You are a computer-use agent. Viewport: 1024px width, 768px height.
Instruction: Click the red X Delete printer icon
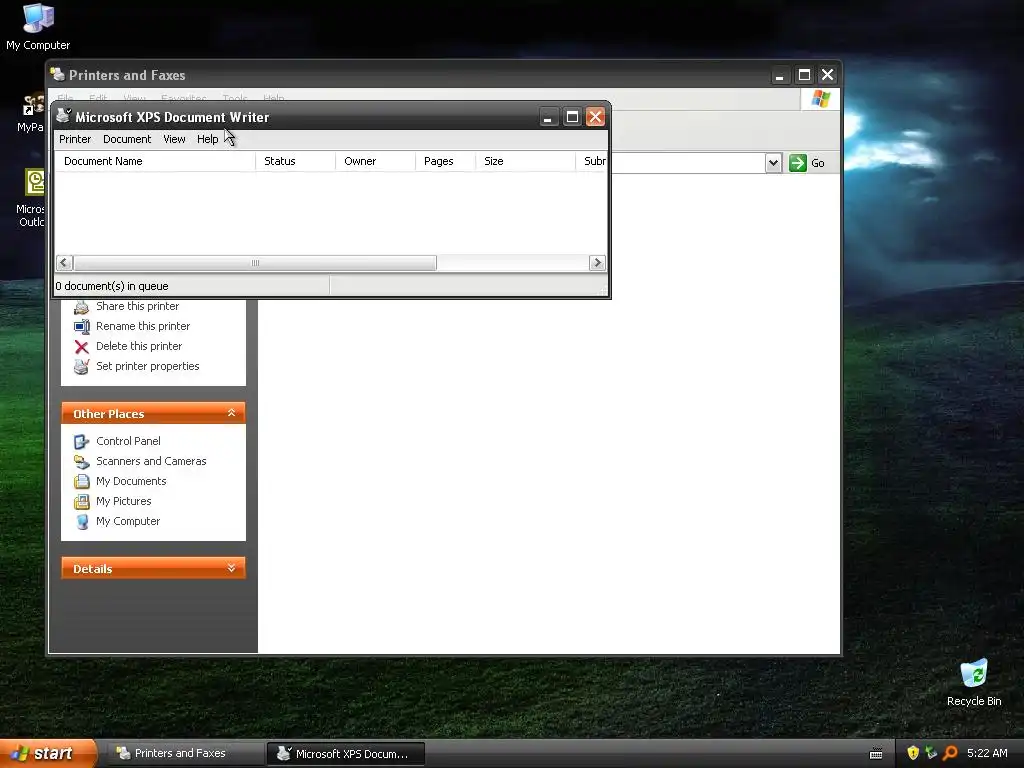[82, 347]
